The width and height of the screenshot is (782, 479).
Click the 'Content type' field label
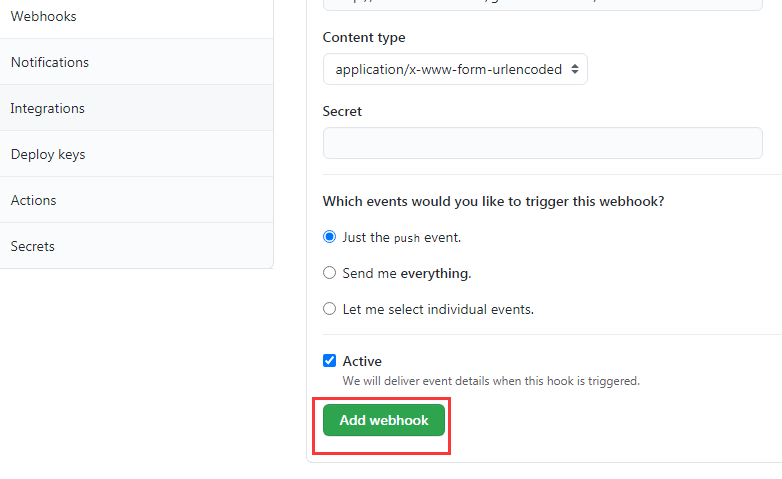(x=364, y=37)
